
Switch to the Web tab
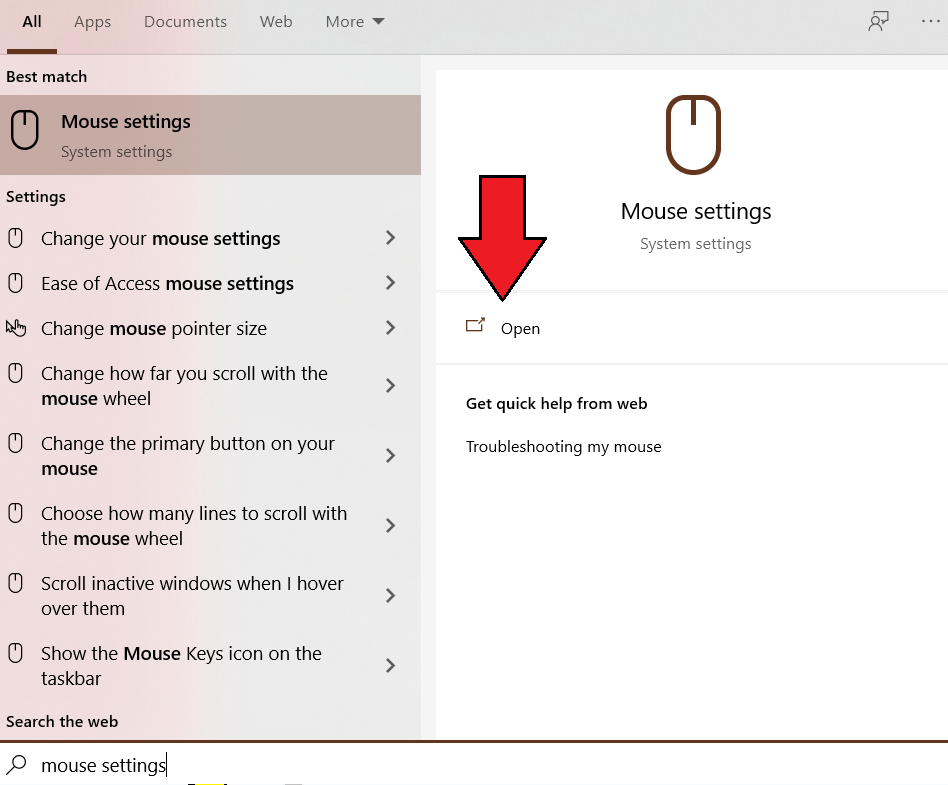pyautogui.click(x=276, y=22)
